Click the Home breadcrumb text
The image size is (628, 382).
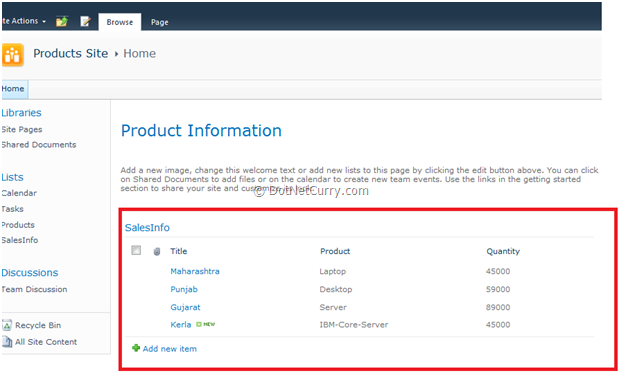pyautogui.click(x=139, y=54)
